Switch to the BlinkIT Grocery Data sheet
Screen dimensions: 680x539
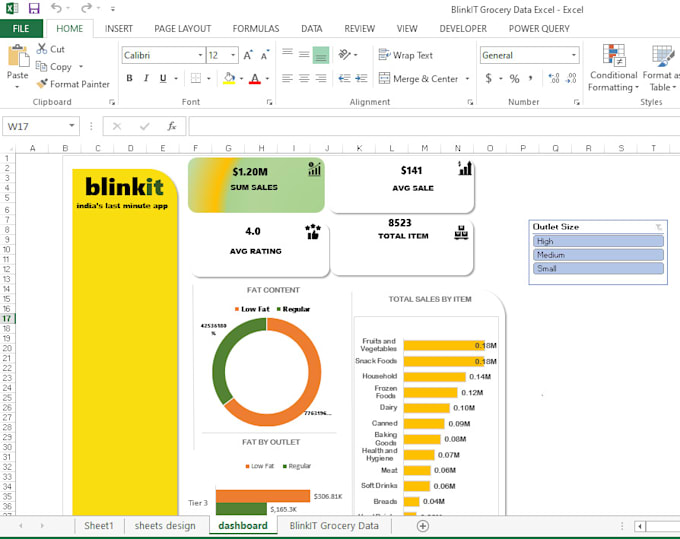pyautogui.click(x=334, y=526)
